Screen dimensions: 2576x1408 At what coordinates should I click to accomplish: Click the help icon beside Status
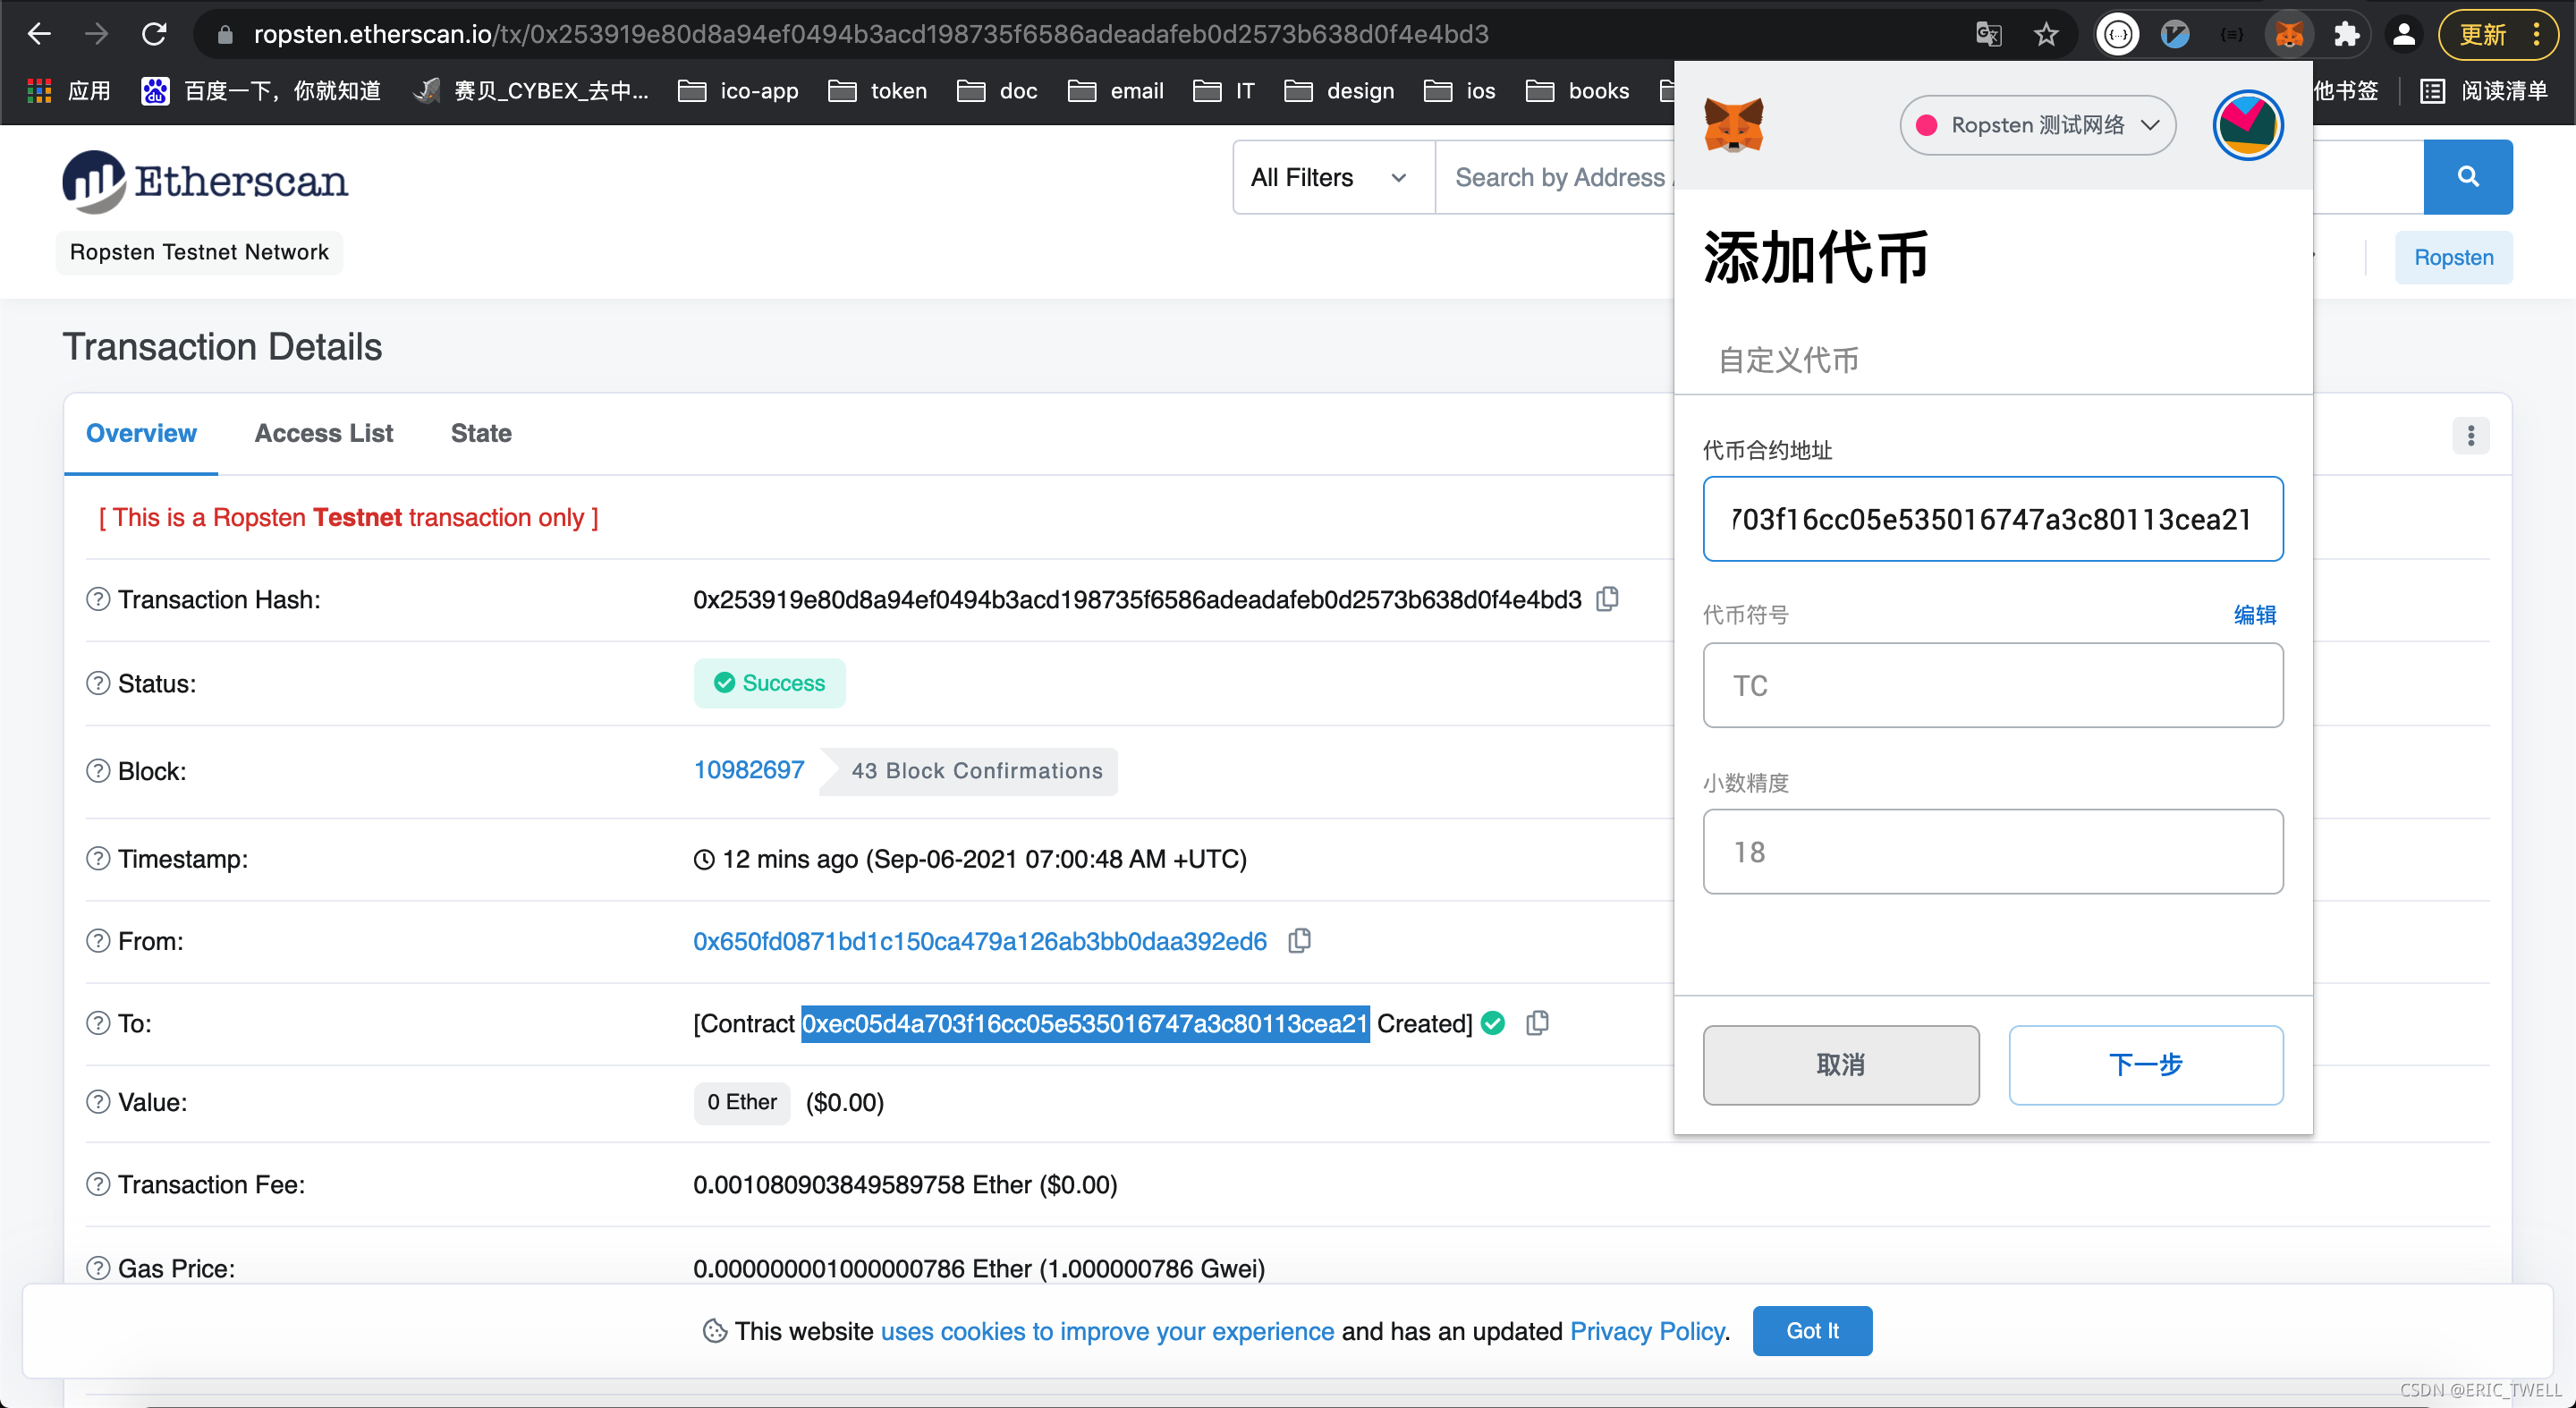(98, 683)
